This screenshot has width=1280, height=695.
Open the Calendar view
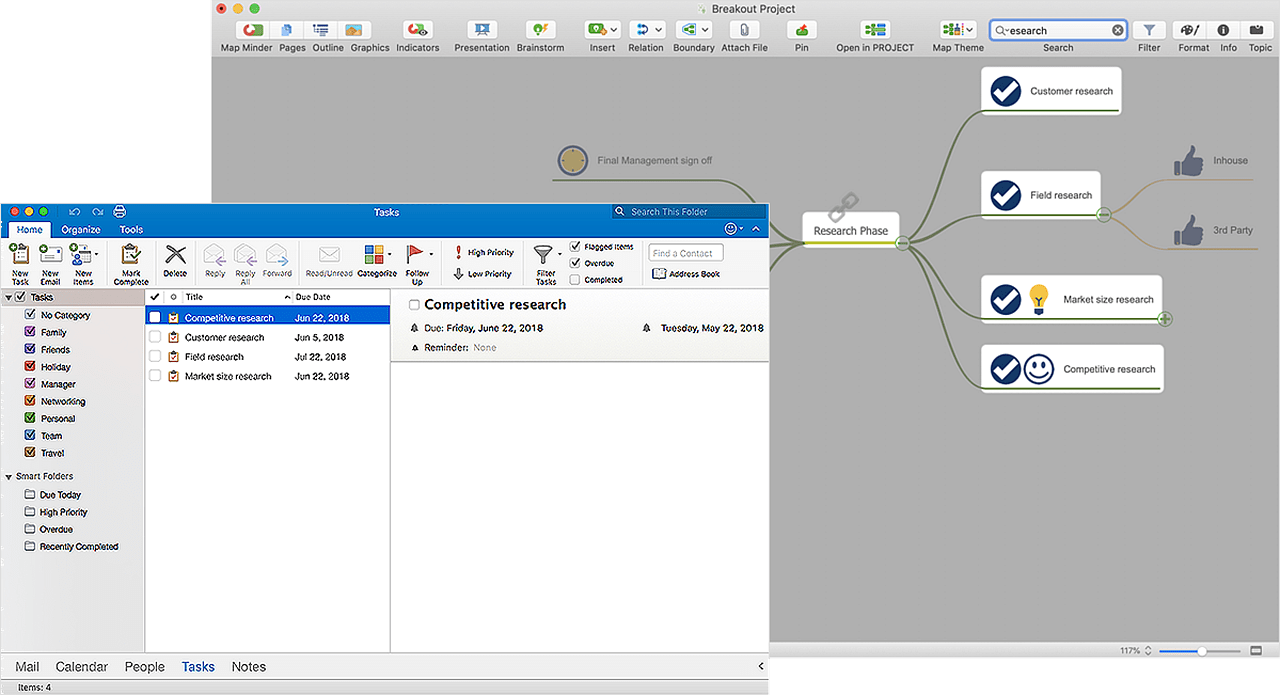(81, 666)
